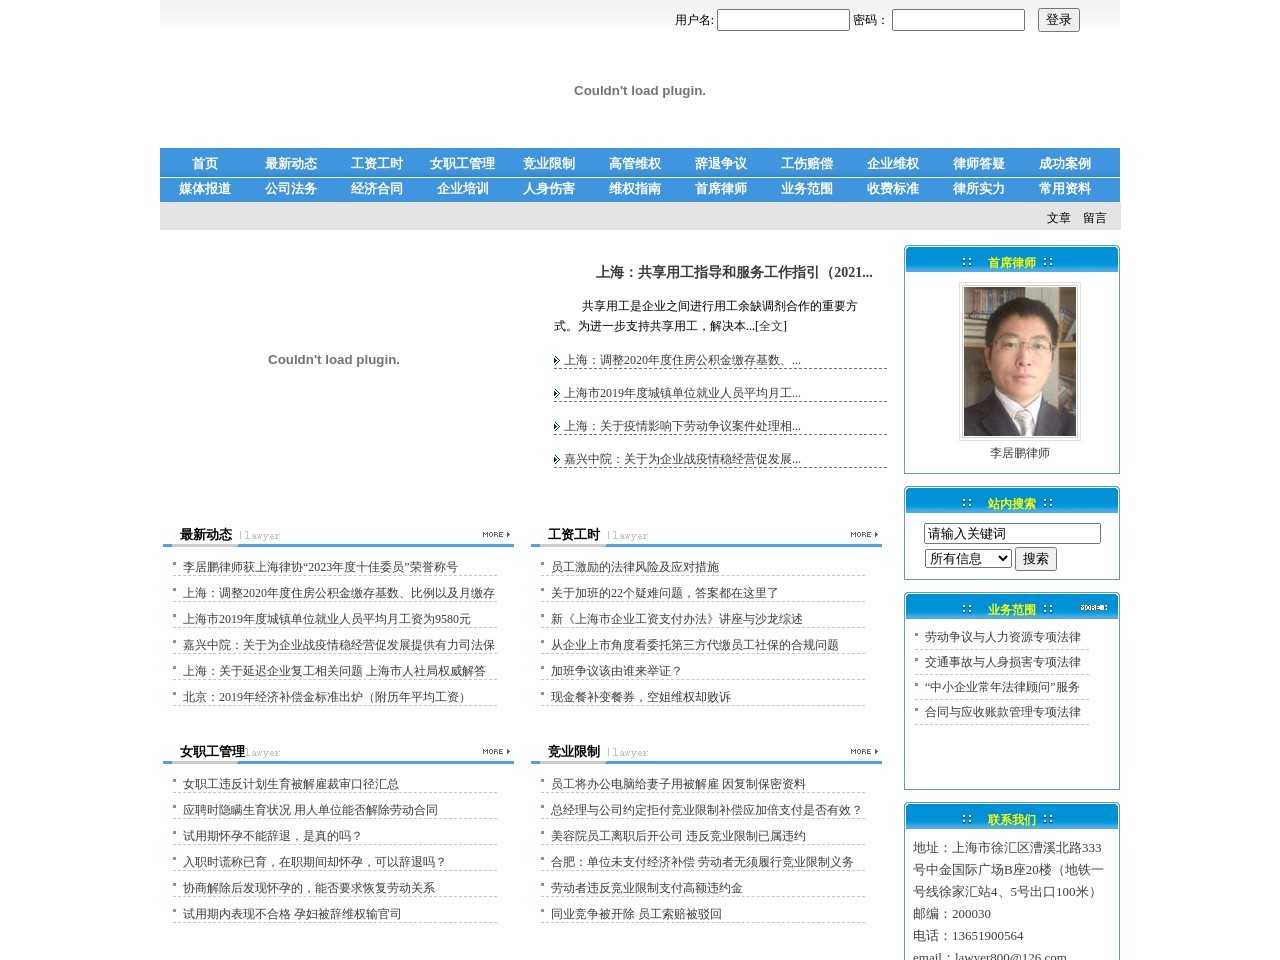Switch to the 留言 tab
The image size is (1280, 960).
[1094, 218]
